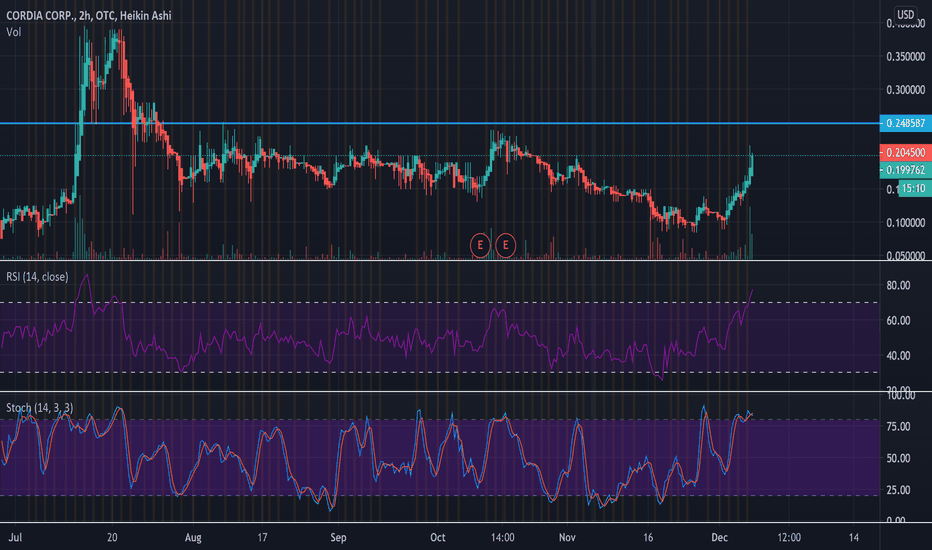Click the Jul date on time axis
The height and width of the screenshot is (550, 932).
[15, 538]
